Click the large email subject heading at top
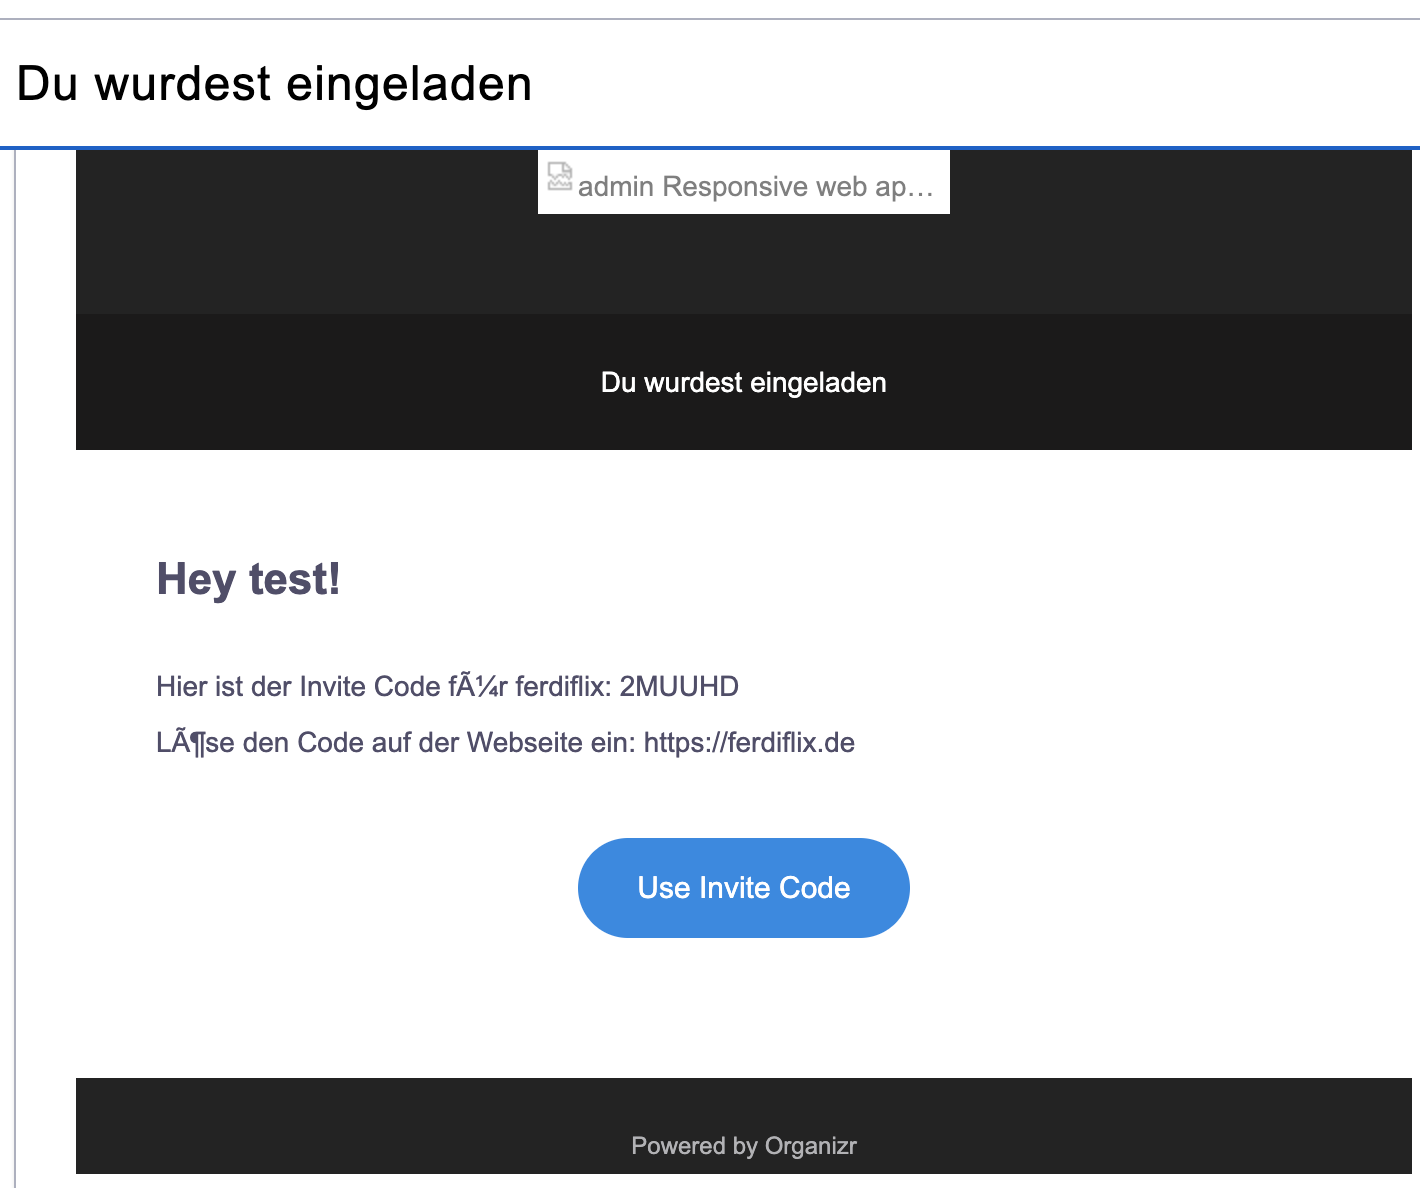Viewport: 1420px width, 1188px height. pos(274,84)
